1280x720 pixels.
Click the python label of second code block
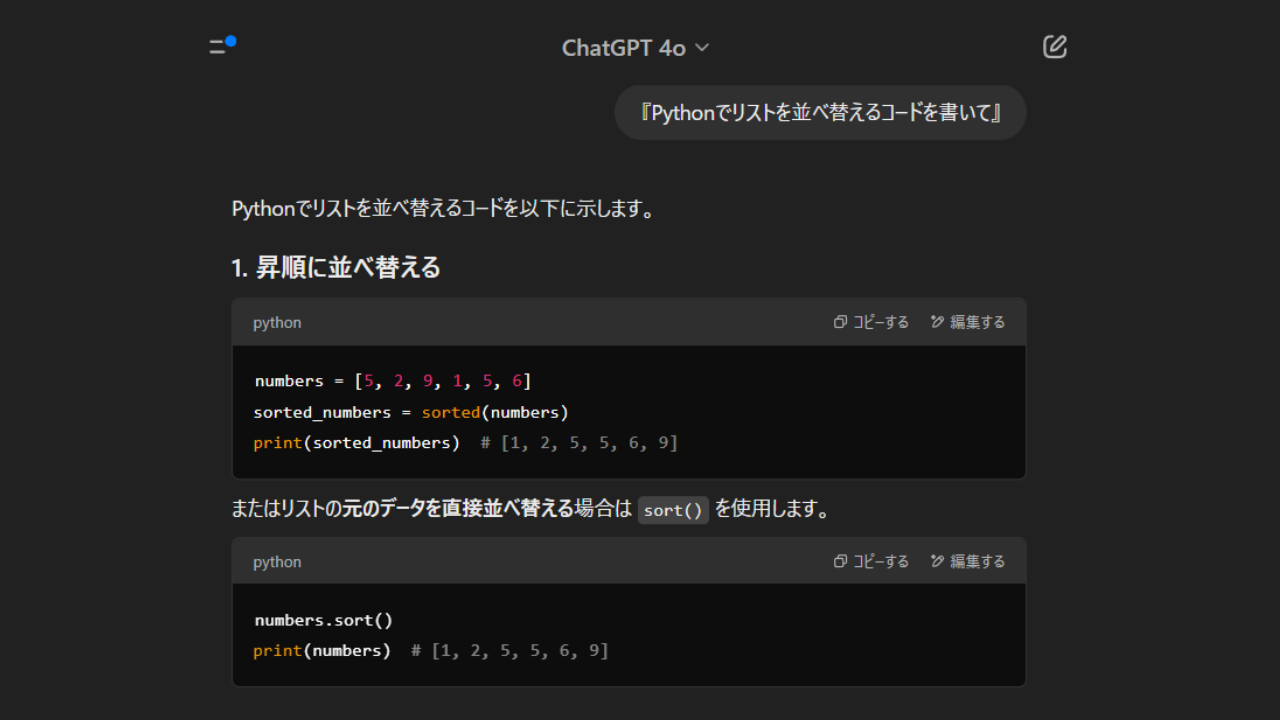(277, 561)
